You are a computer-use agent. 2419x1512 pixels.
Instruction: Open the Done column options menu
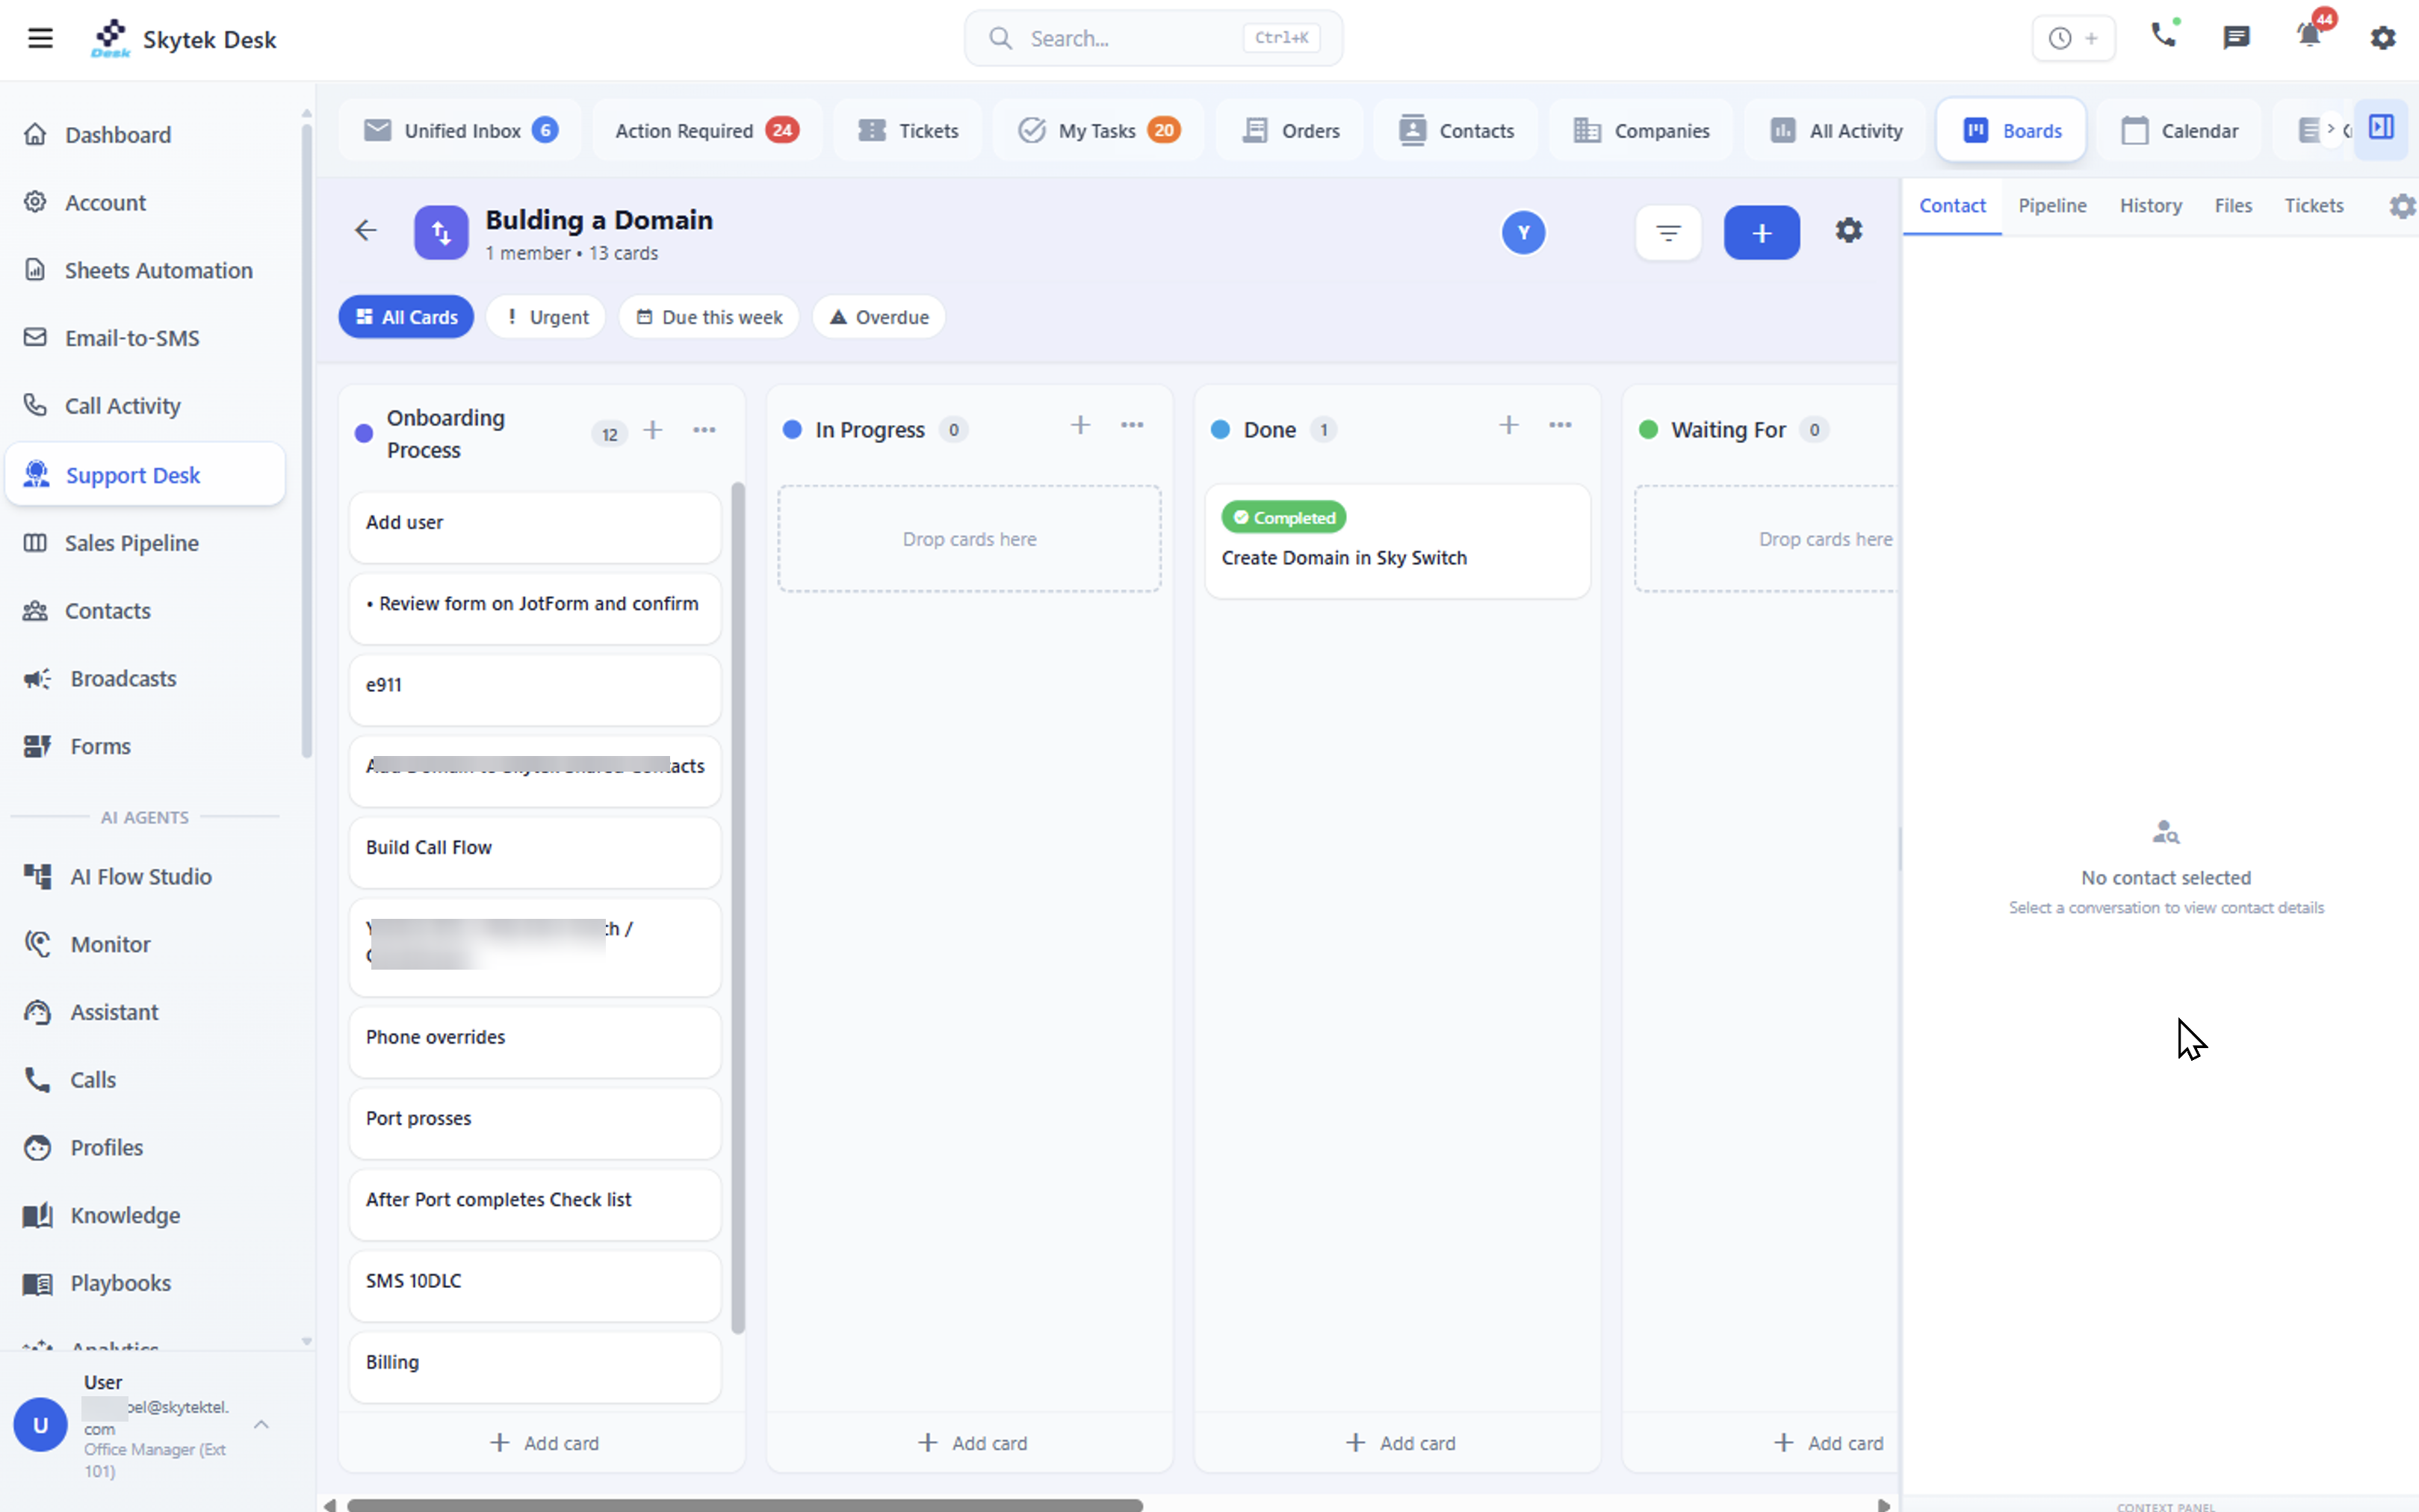pyautogui.click(x=1559, y=424)
